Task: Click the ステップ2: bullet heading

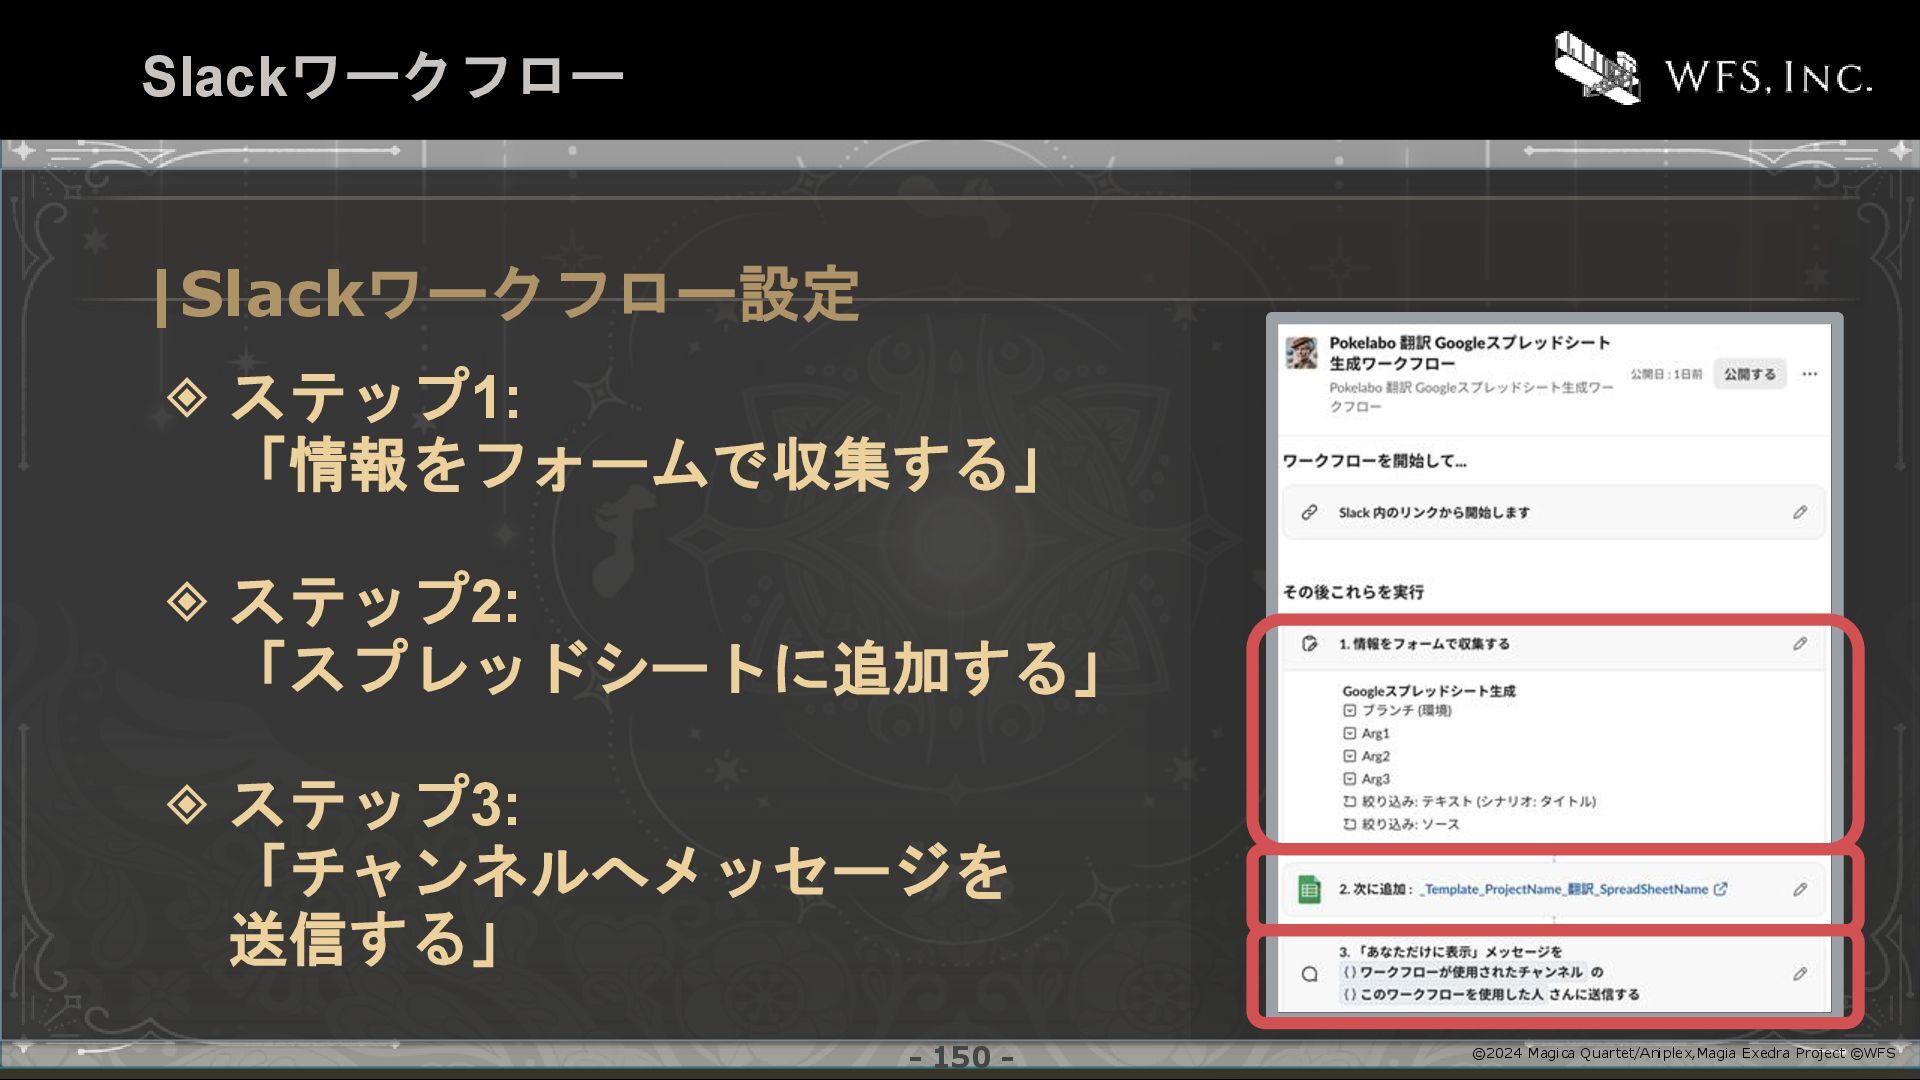Action: point(375,600)
